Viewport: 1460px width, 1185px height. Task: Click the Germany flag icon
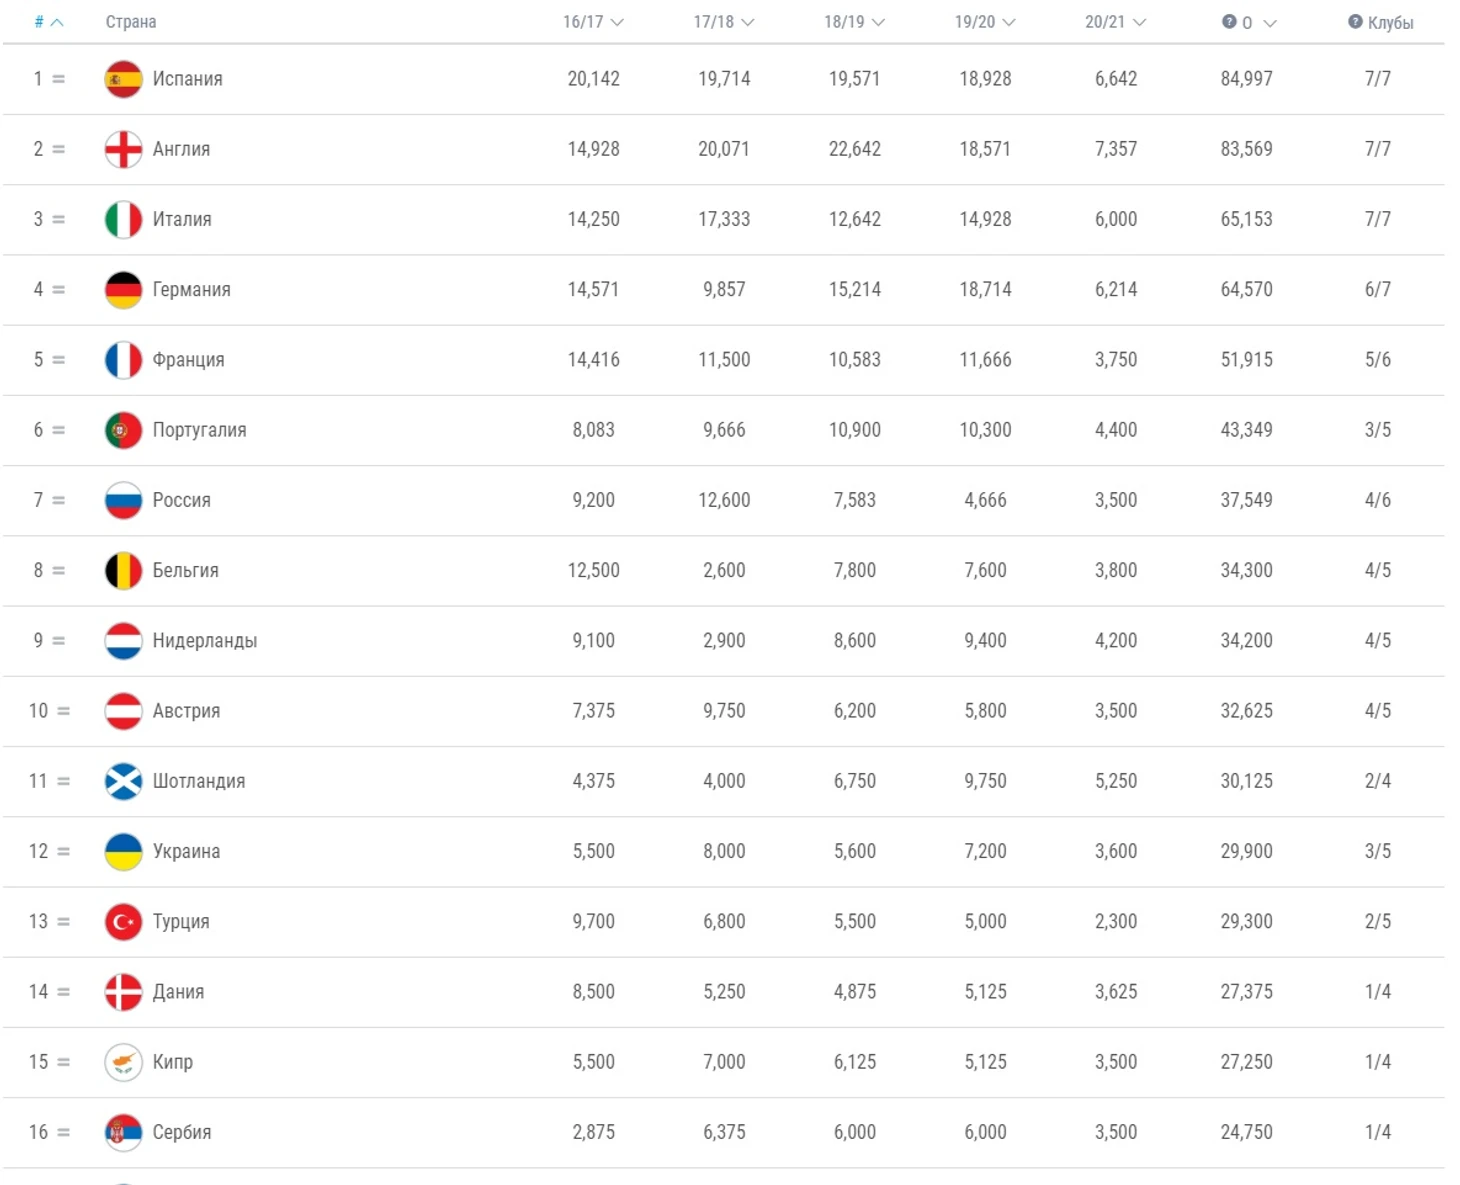(123, 290)
